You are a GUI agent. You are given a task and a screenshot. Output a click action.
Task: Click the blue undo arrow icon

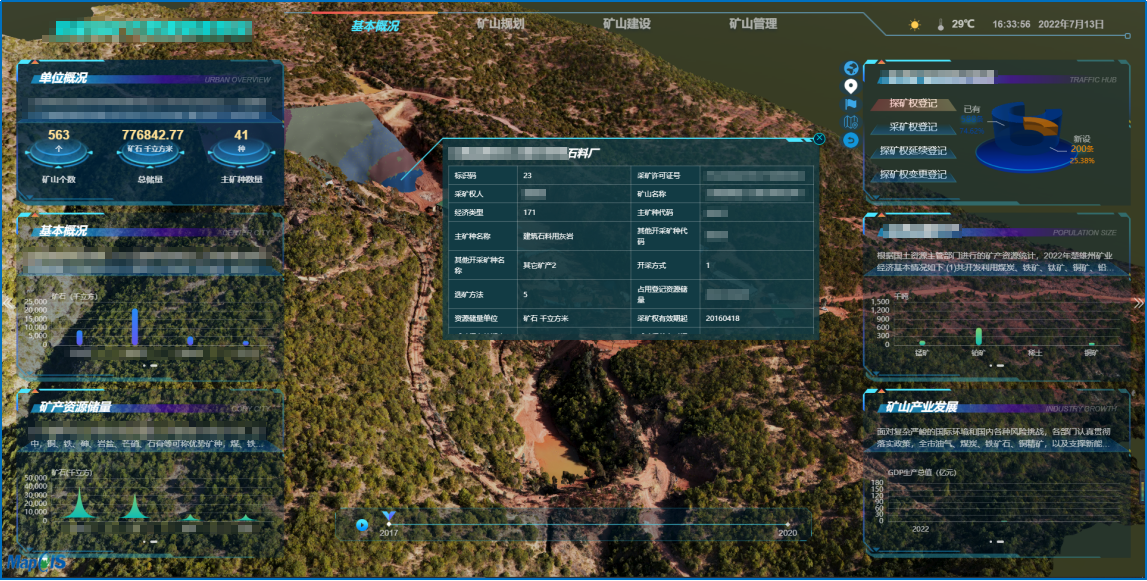[851, 140]
